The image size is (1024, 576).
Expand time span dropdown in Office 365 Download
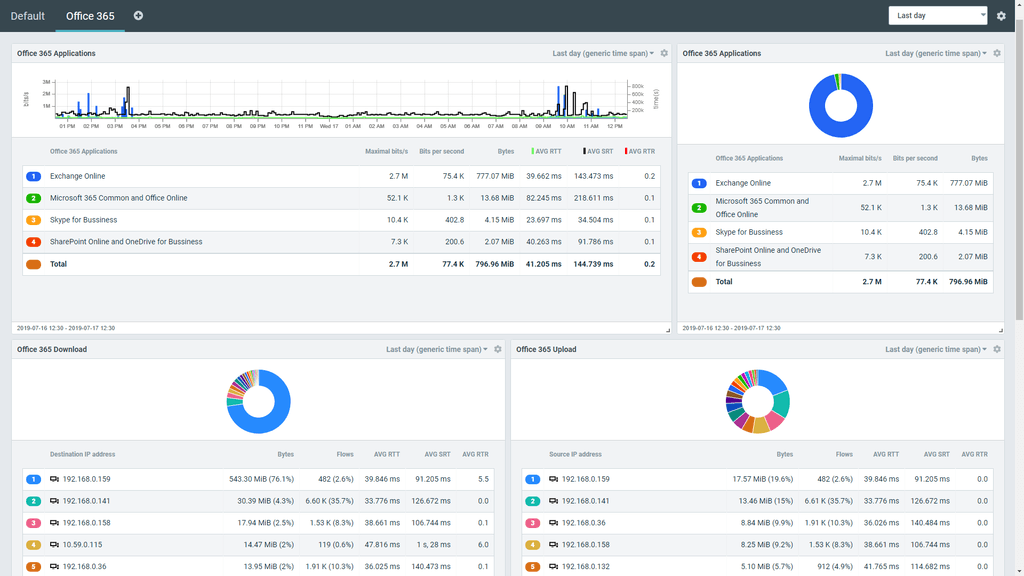pos(437,350)
